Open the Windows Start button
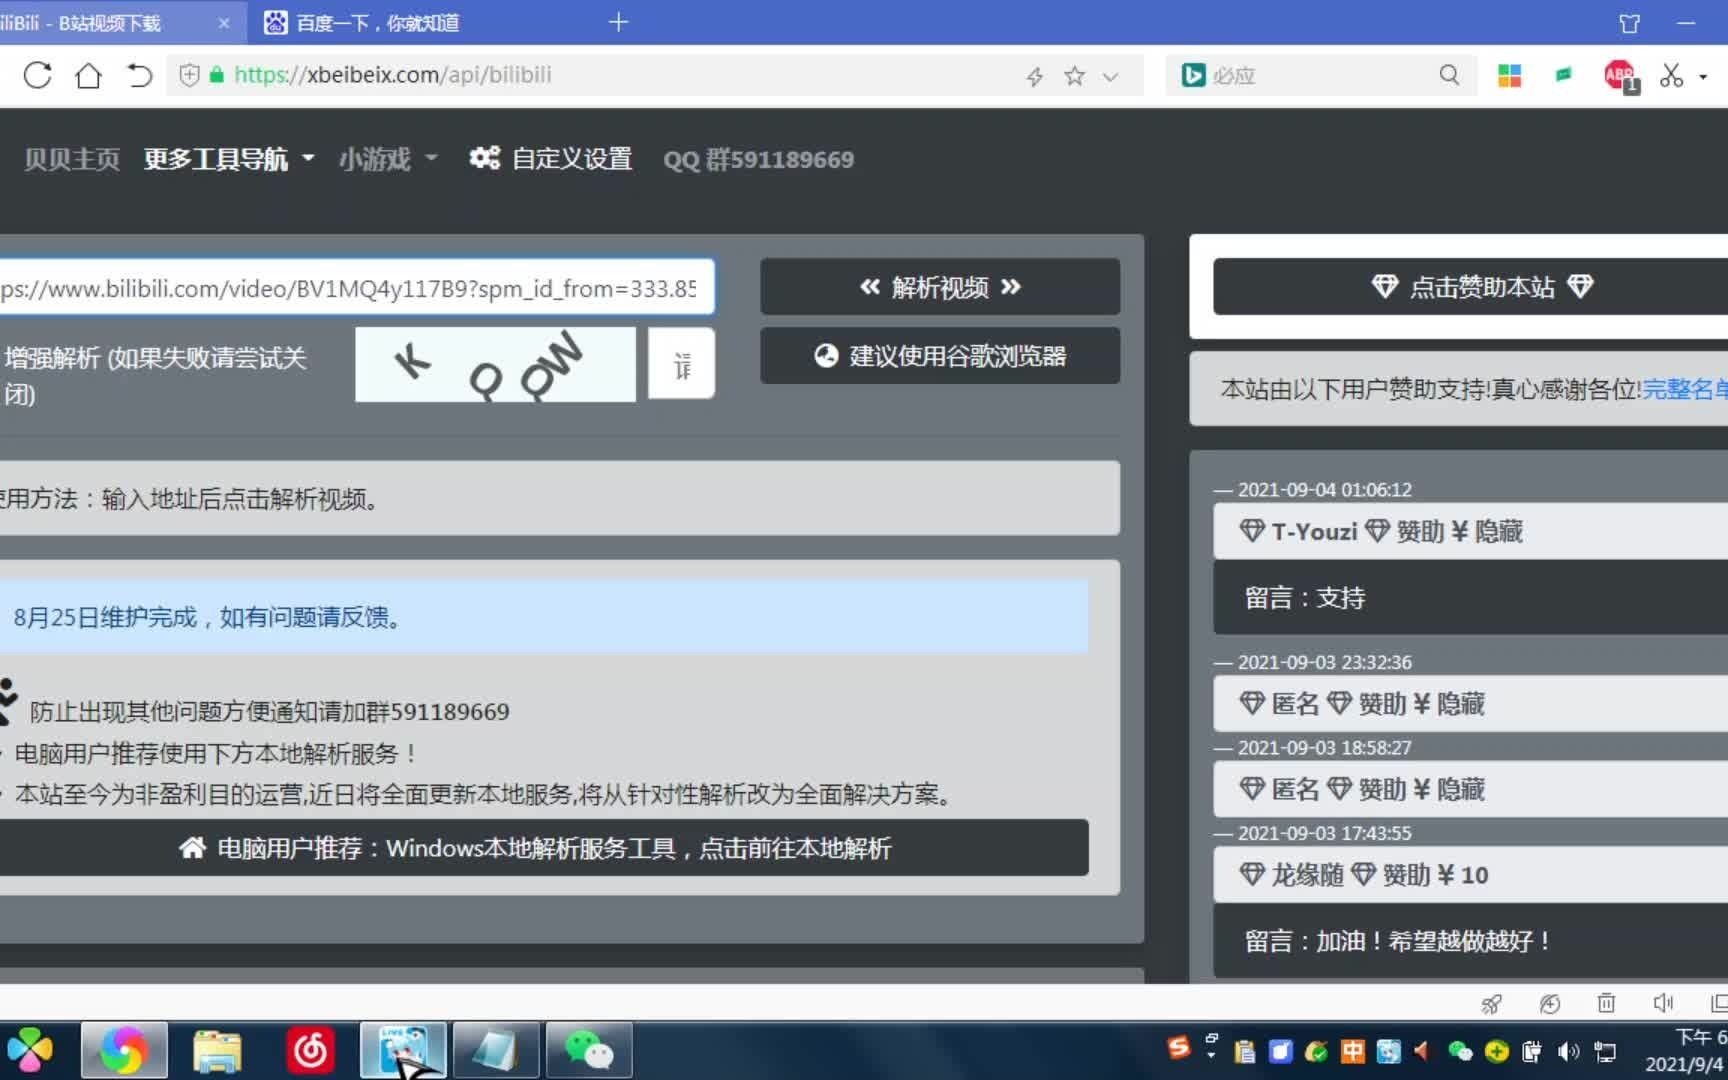 click(x=30, y=1050)
